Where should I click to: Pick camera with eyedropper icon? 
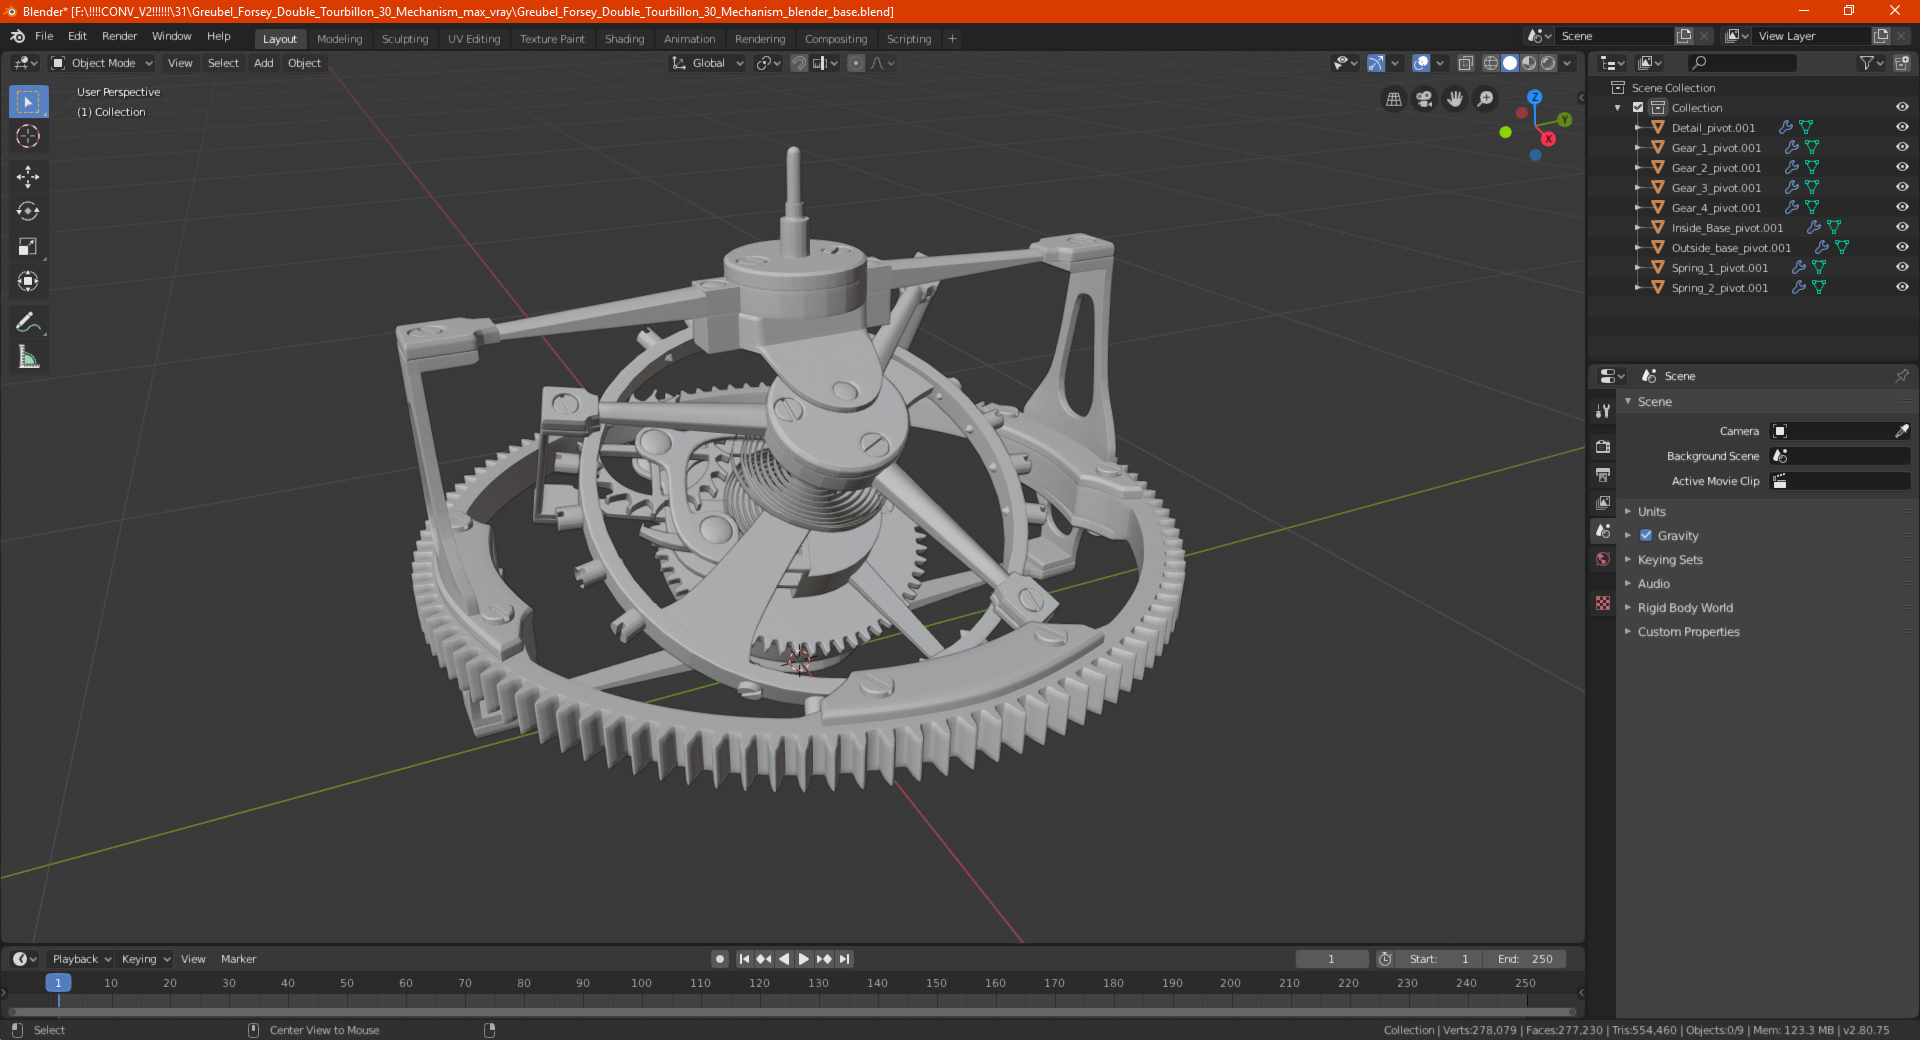coord(1901,431)
